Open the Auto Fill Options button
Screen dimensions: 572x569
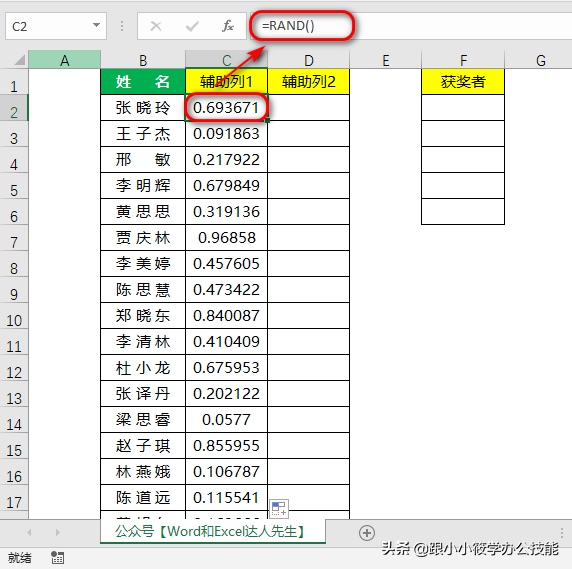pyautogui.click(x=279, y=508)
